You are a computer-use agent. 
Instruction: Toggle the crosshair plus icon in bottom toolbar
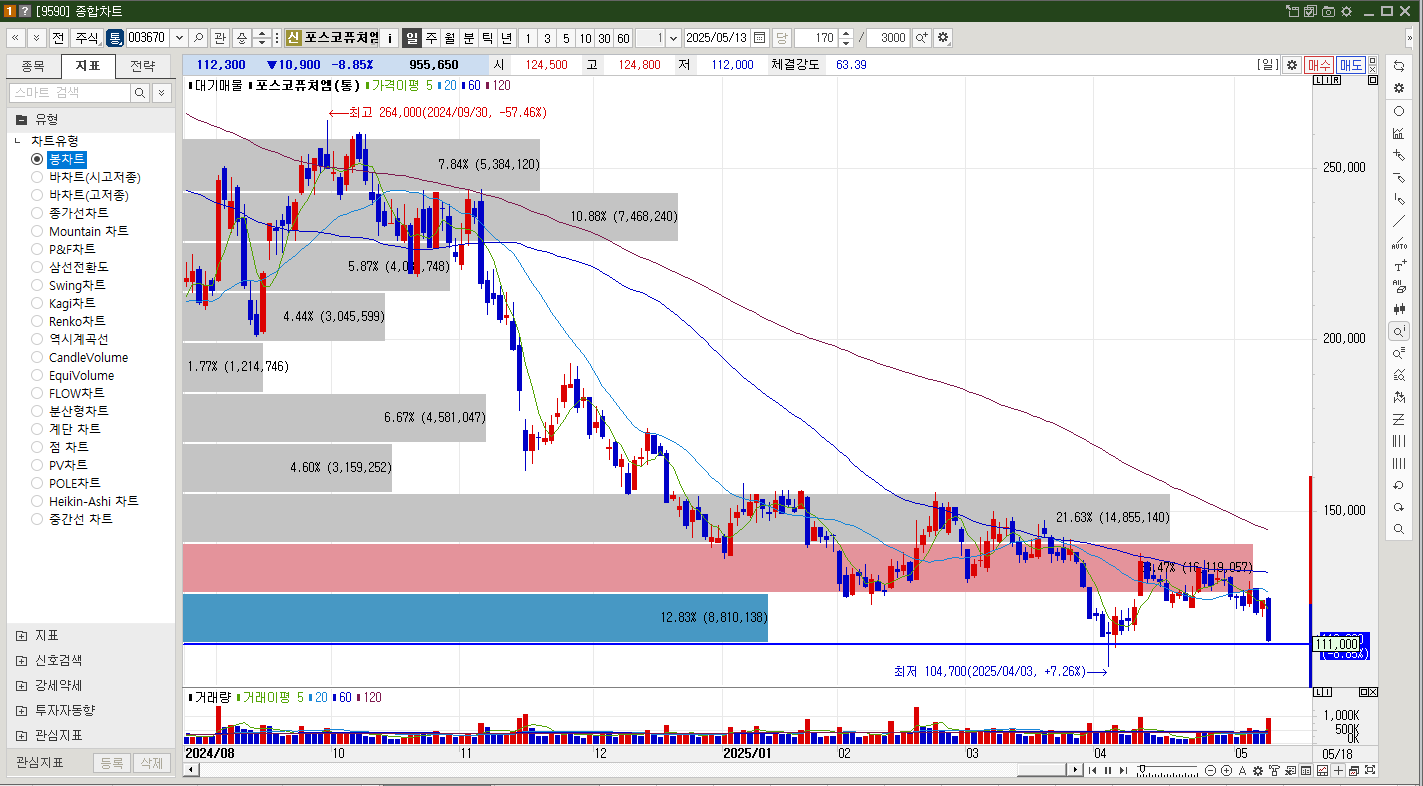coord(1339,770)
